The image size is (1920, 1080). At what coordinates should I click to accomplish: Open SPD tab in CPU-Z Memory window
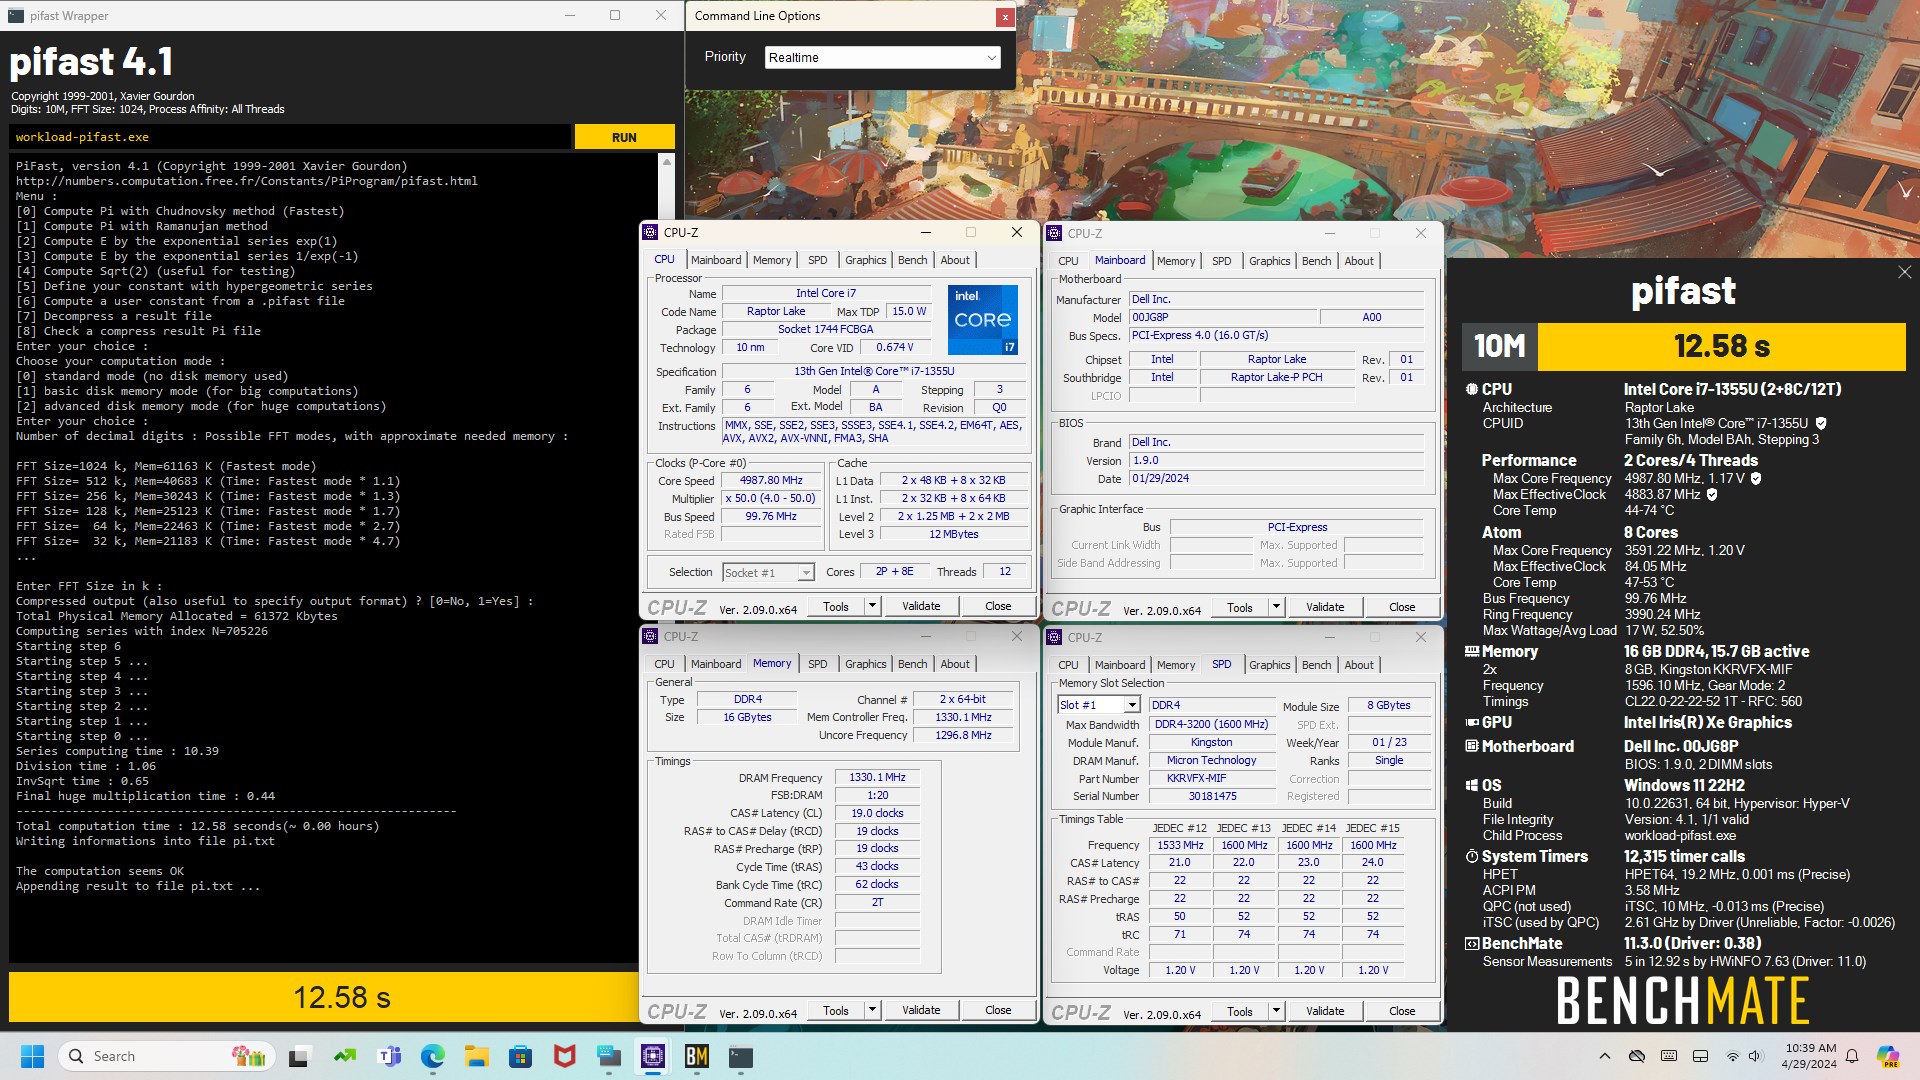817,664
